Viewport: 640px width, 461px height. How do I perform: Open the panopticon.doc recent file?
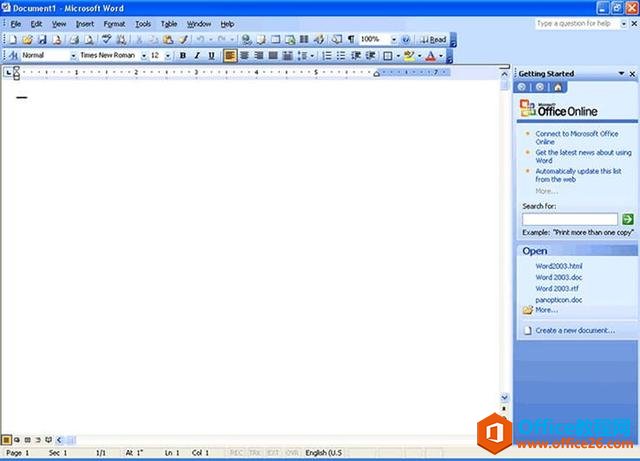(x=559, y=300)
